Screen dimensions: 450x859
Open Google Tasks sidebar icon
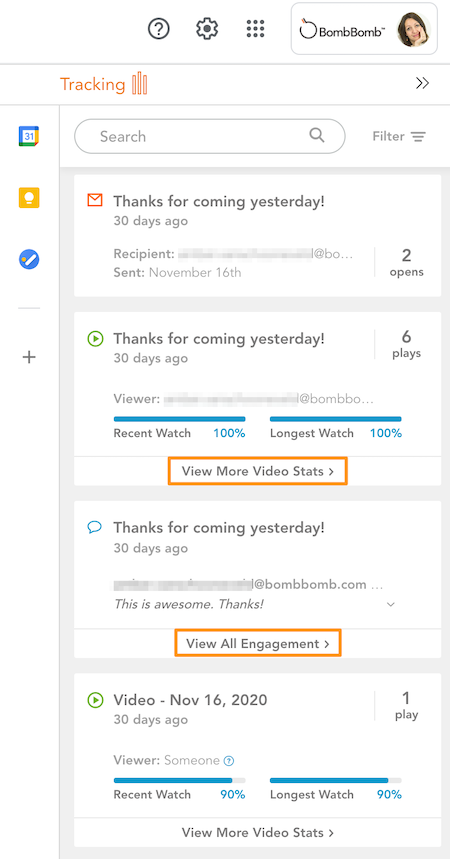click(x=29, y=259)
